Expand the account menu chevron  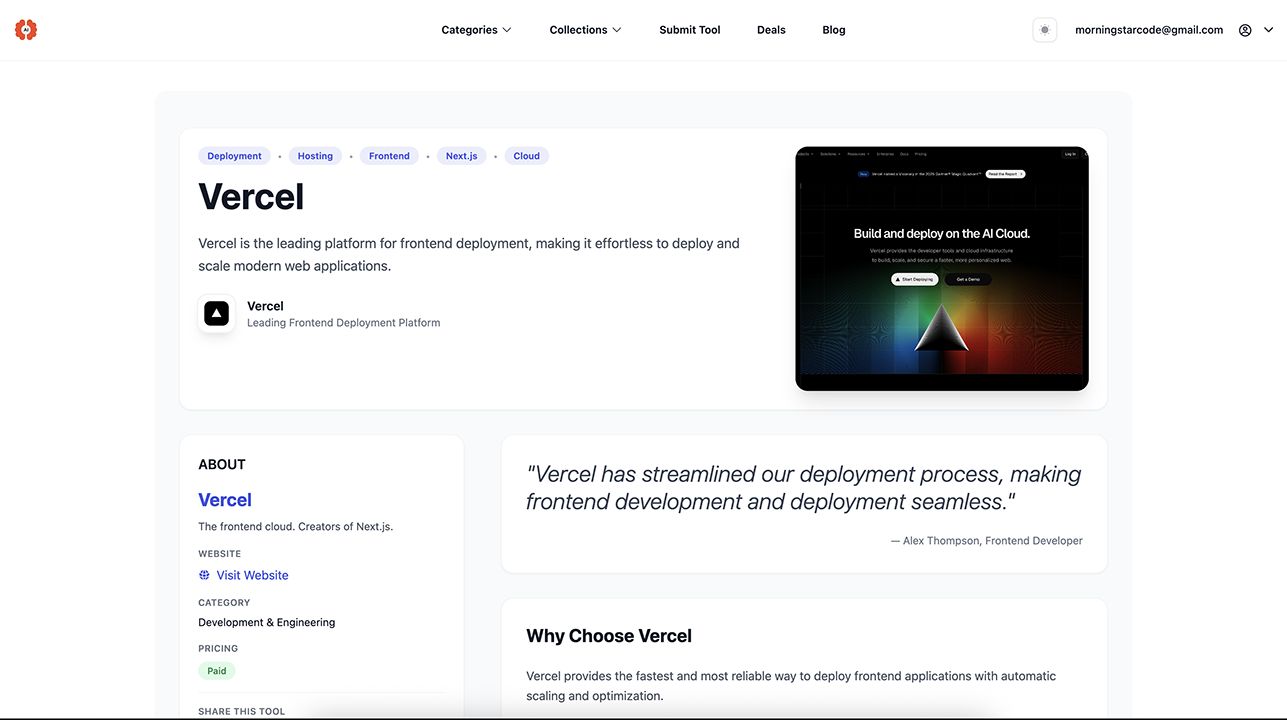(x=1269, y=30)
